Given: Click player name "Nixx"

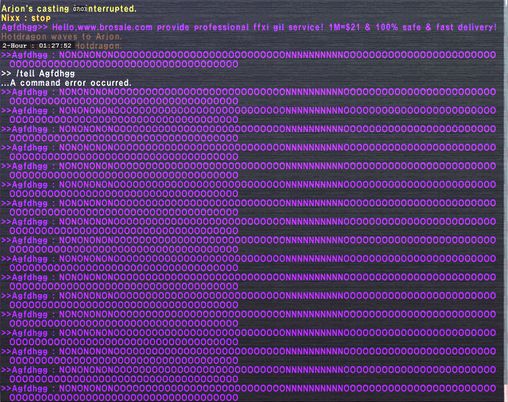Looking at the screenshot, I should click(11, 18).
